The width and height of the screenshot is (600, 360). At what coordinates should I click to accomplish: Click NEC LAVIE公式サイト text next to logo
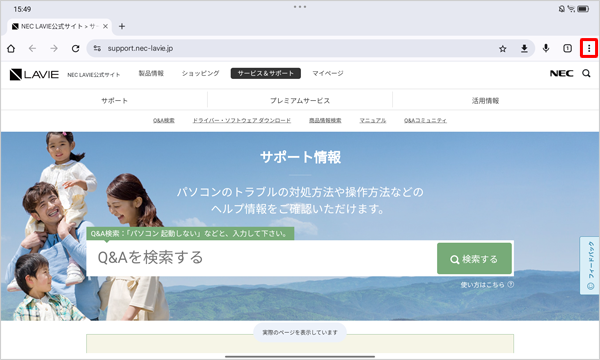click(x=94, y=75)
